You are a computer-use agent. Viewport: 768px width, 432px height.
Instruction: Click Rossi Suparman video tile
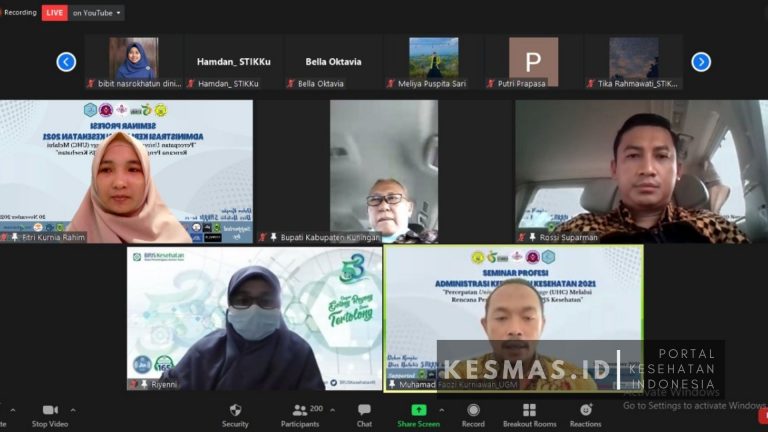click(642, 171)
